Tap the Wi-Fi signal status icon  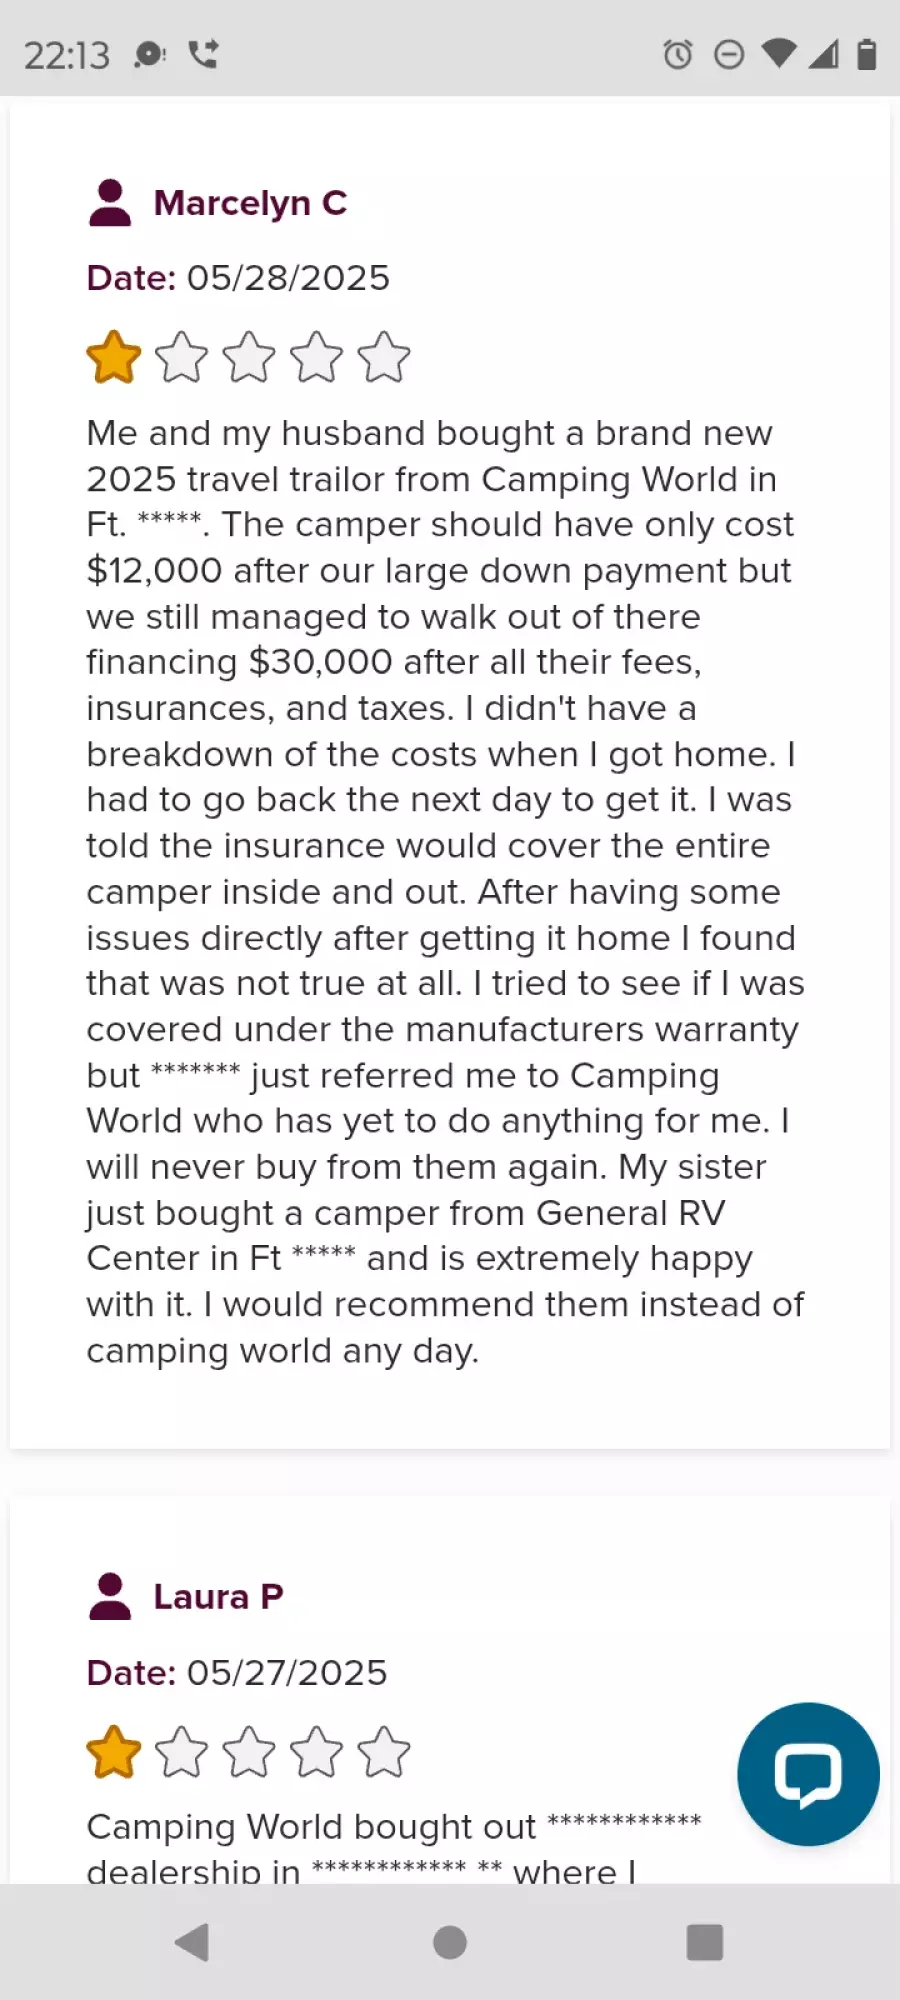point(779,54)
